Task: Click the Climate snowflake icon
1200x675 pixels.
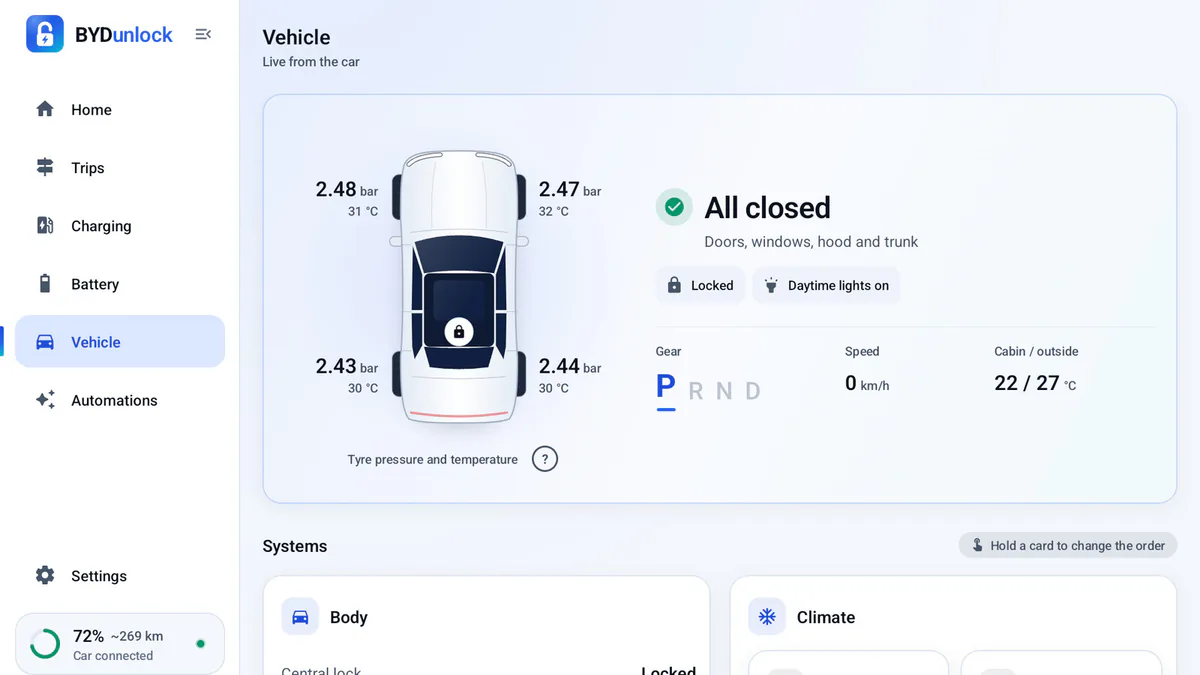Action: tap(767, 617)
